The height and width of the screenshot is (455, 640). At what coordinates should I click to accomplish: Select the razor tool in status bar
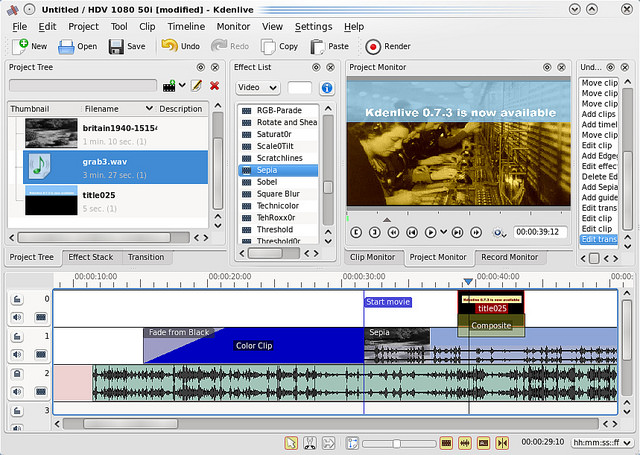pyautogui.click(x=310, y=443)
